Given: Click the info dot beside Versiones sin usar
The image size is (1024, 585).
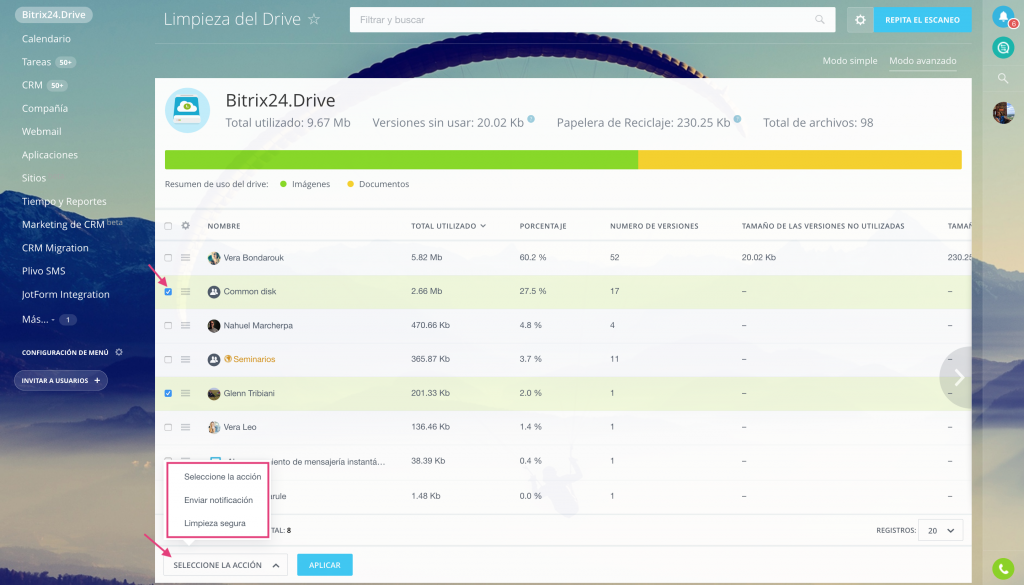Looking at the screenshot, I should tap(531, 119).
